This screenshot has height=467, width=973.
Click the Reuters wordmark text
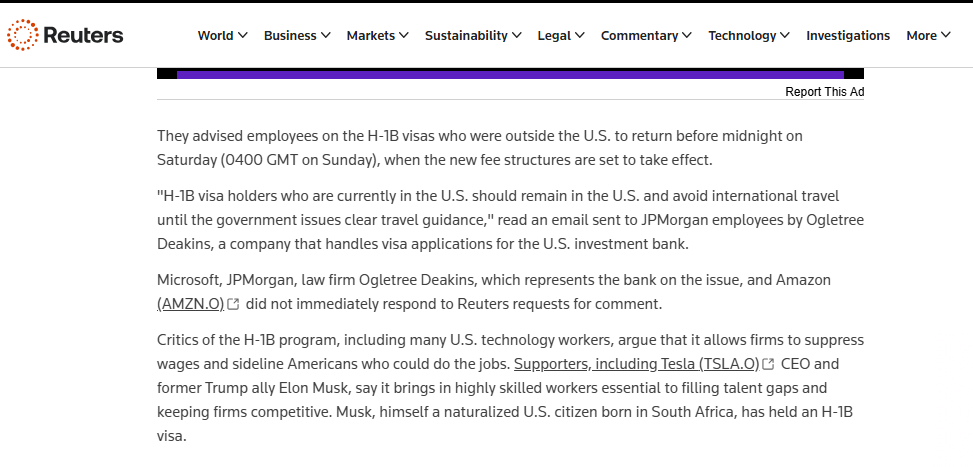coord(84,35)
